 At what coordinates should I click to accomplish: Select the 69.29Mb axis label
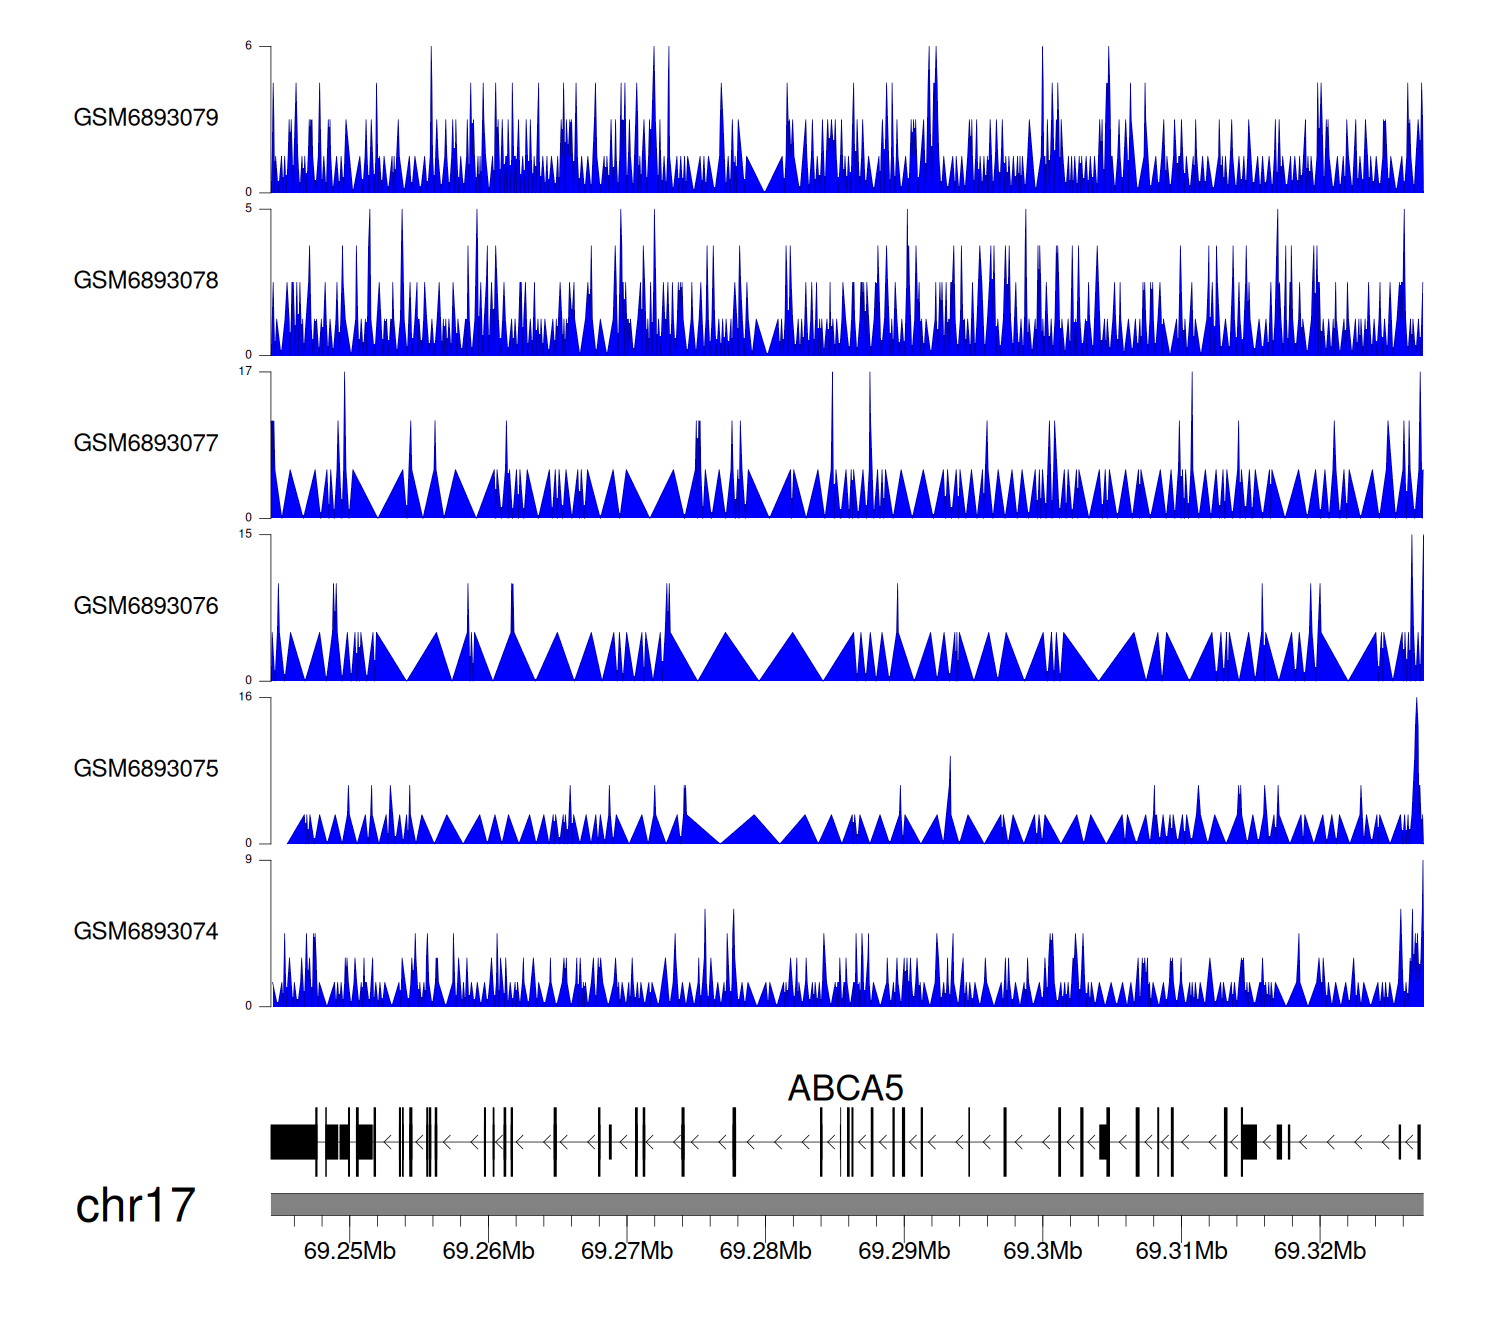(x=904, y=1251)
